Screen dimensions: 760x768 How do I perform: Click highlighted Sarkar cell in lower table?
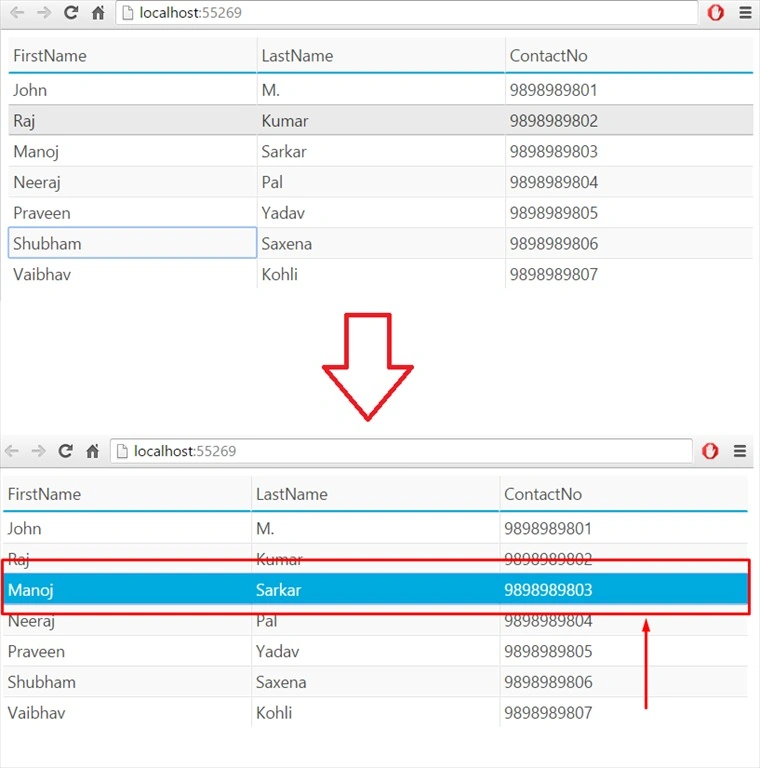(x=376, y=590)
